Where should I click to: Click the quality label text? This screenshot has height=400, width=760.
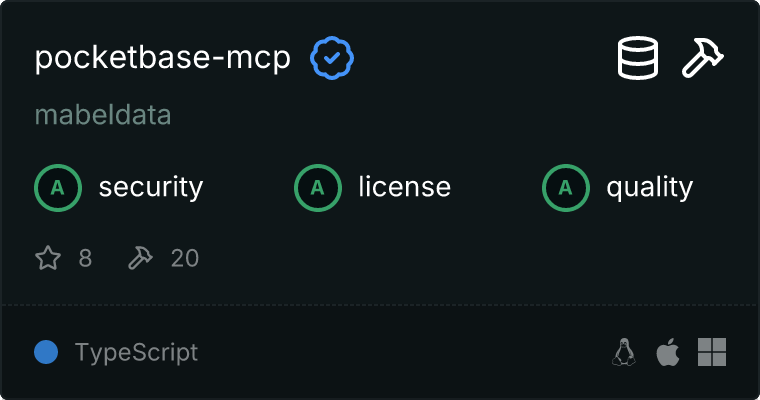point(650,188)
